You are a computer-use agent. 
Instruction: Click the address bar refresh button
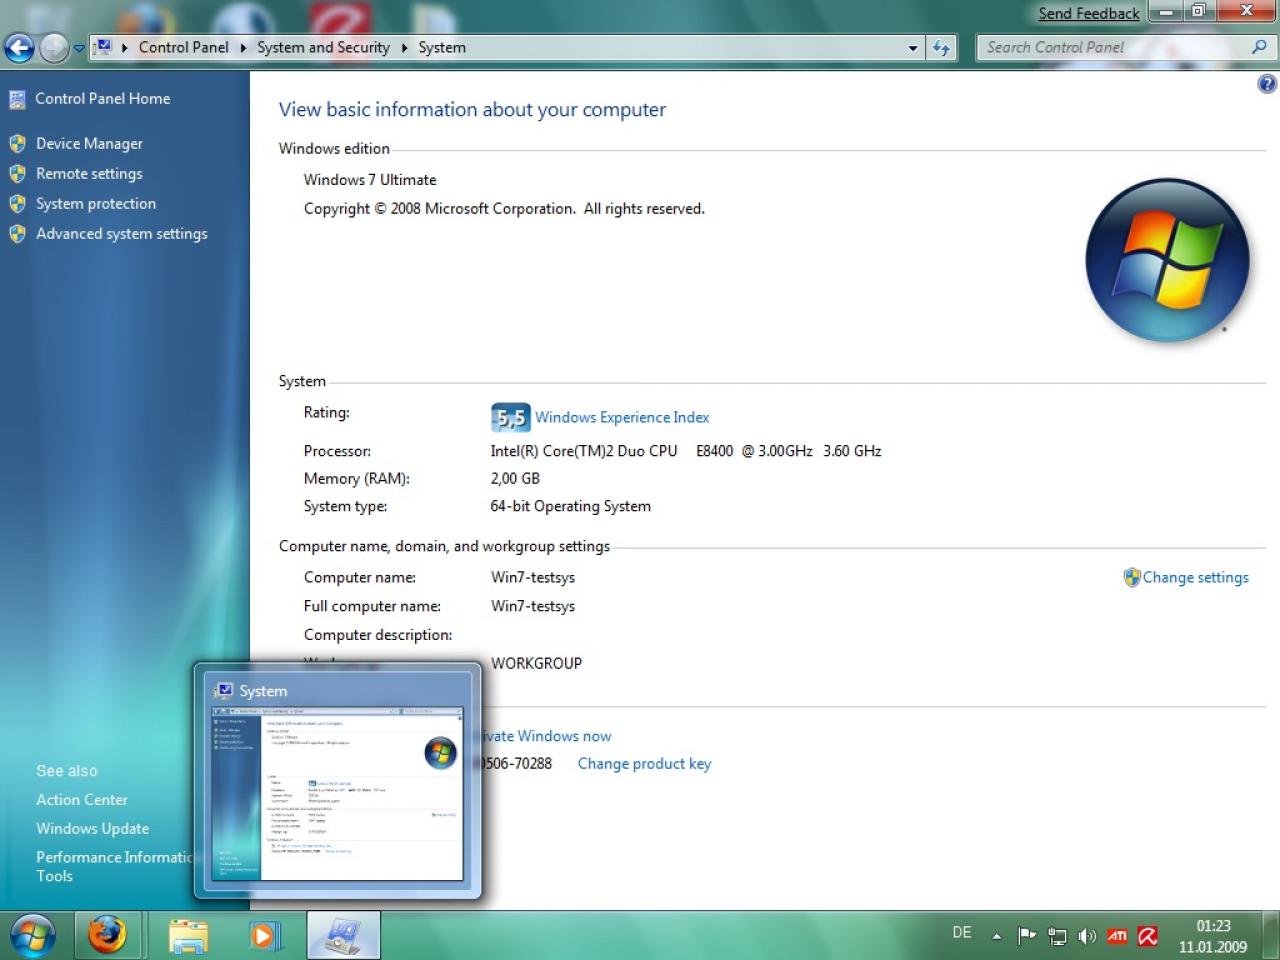[x=941, y=47]
